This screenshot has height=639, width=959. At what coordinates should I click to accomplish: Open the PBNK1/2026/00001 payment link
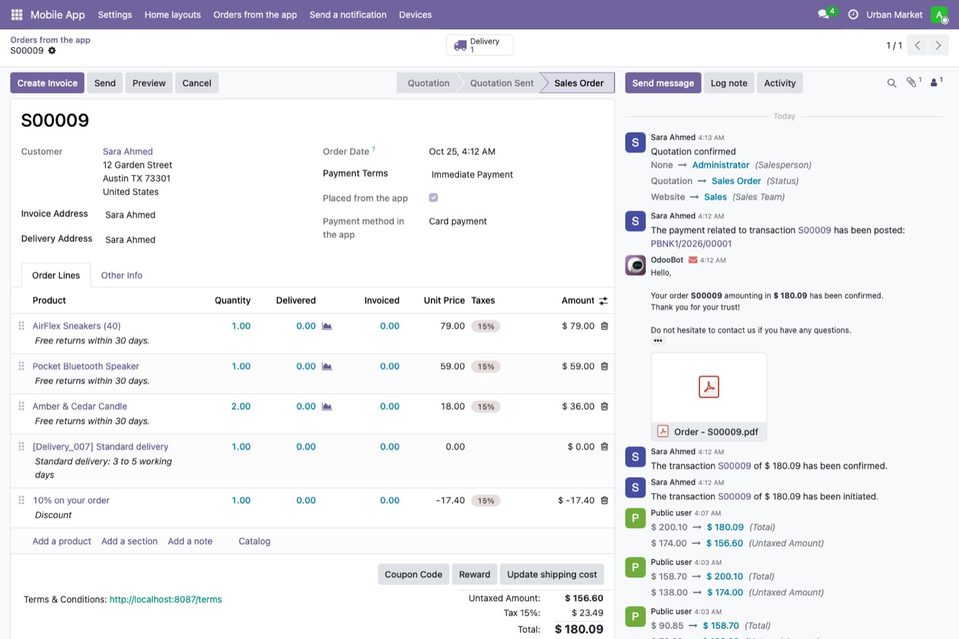(x=691, y=243)
